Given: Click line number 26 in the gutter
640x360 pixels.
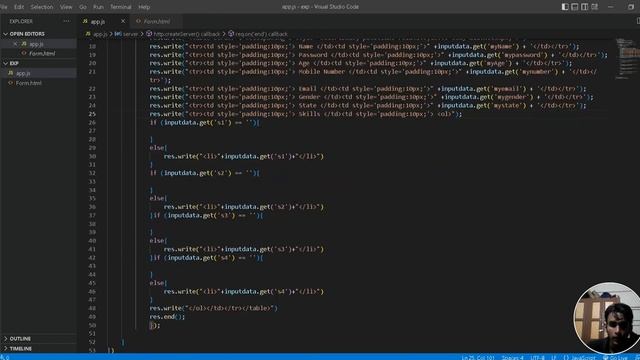Looking at the screenshot, I should point(92,122).
